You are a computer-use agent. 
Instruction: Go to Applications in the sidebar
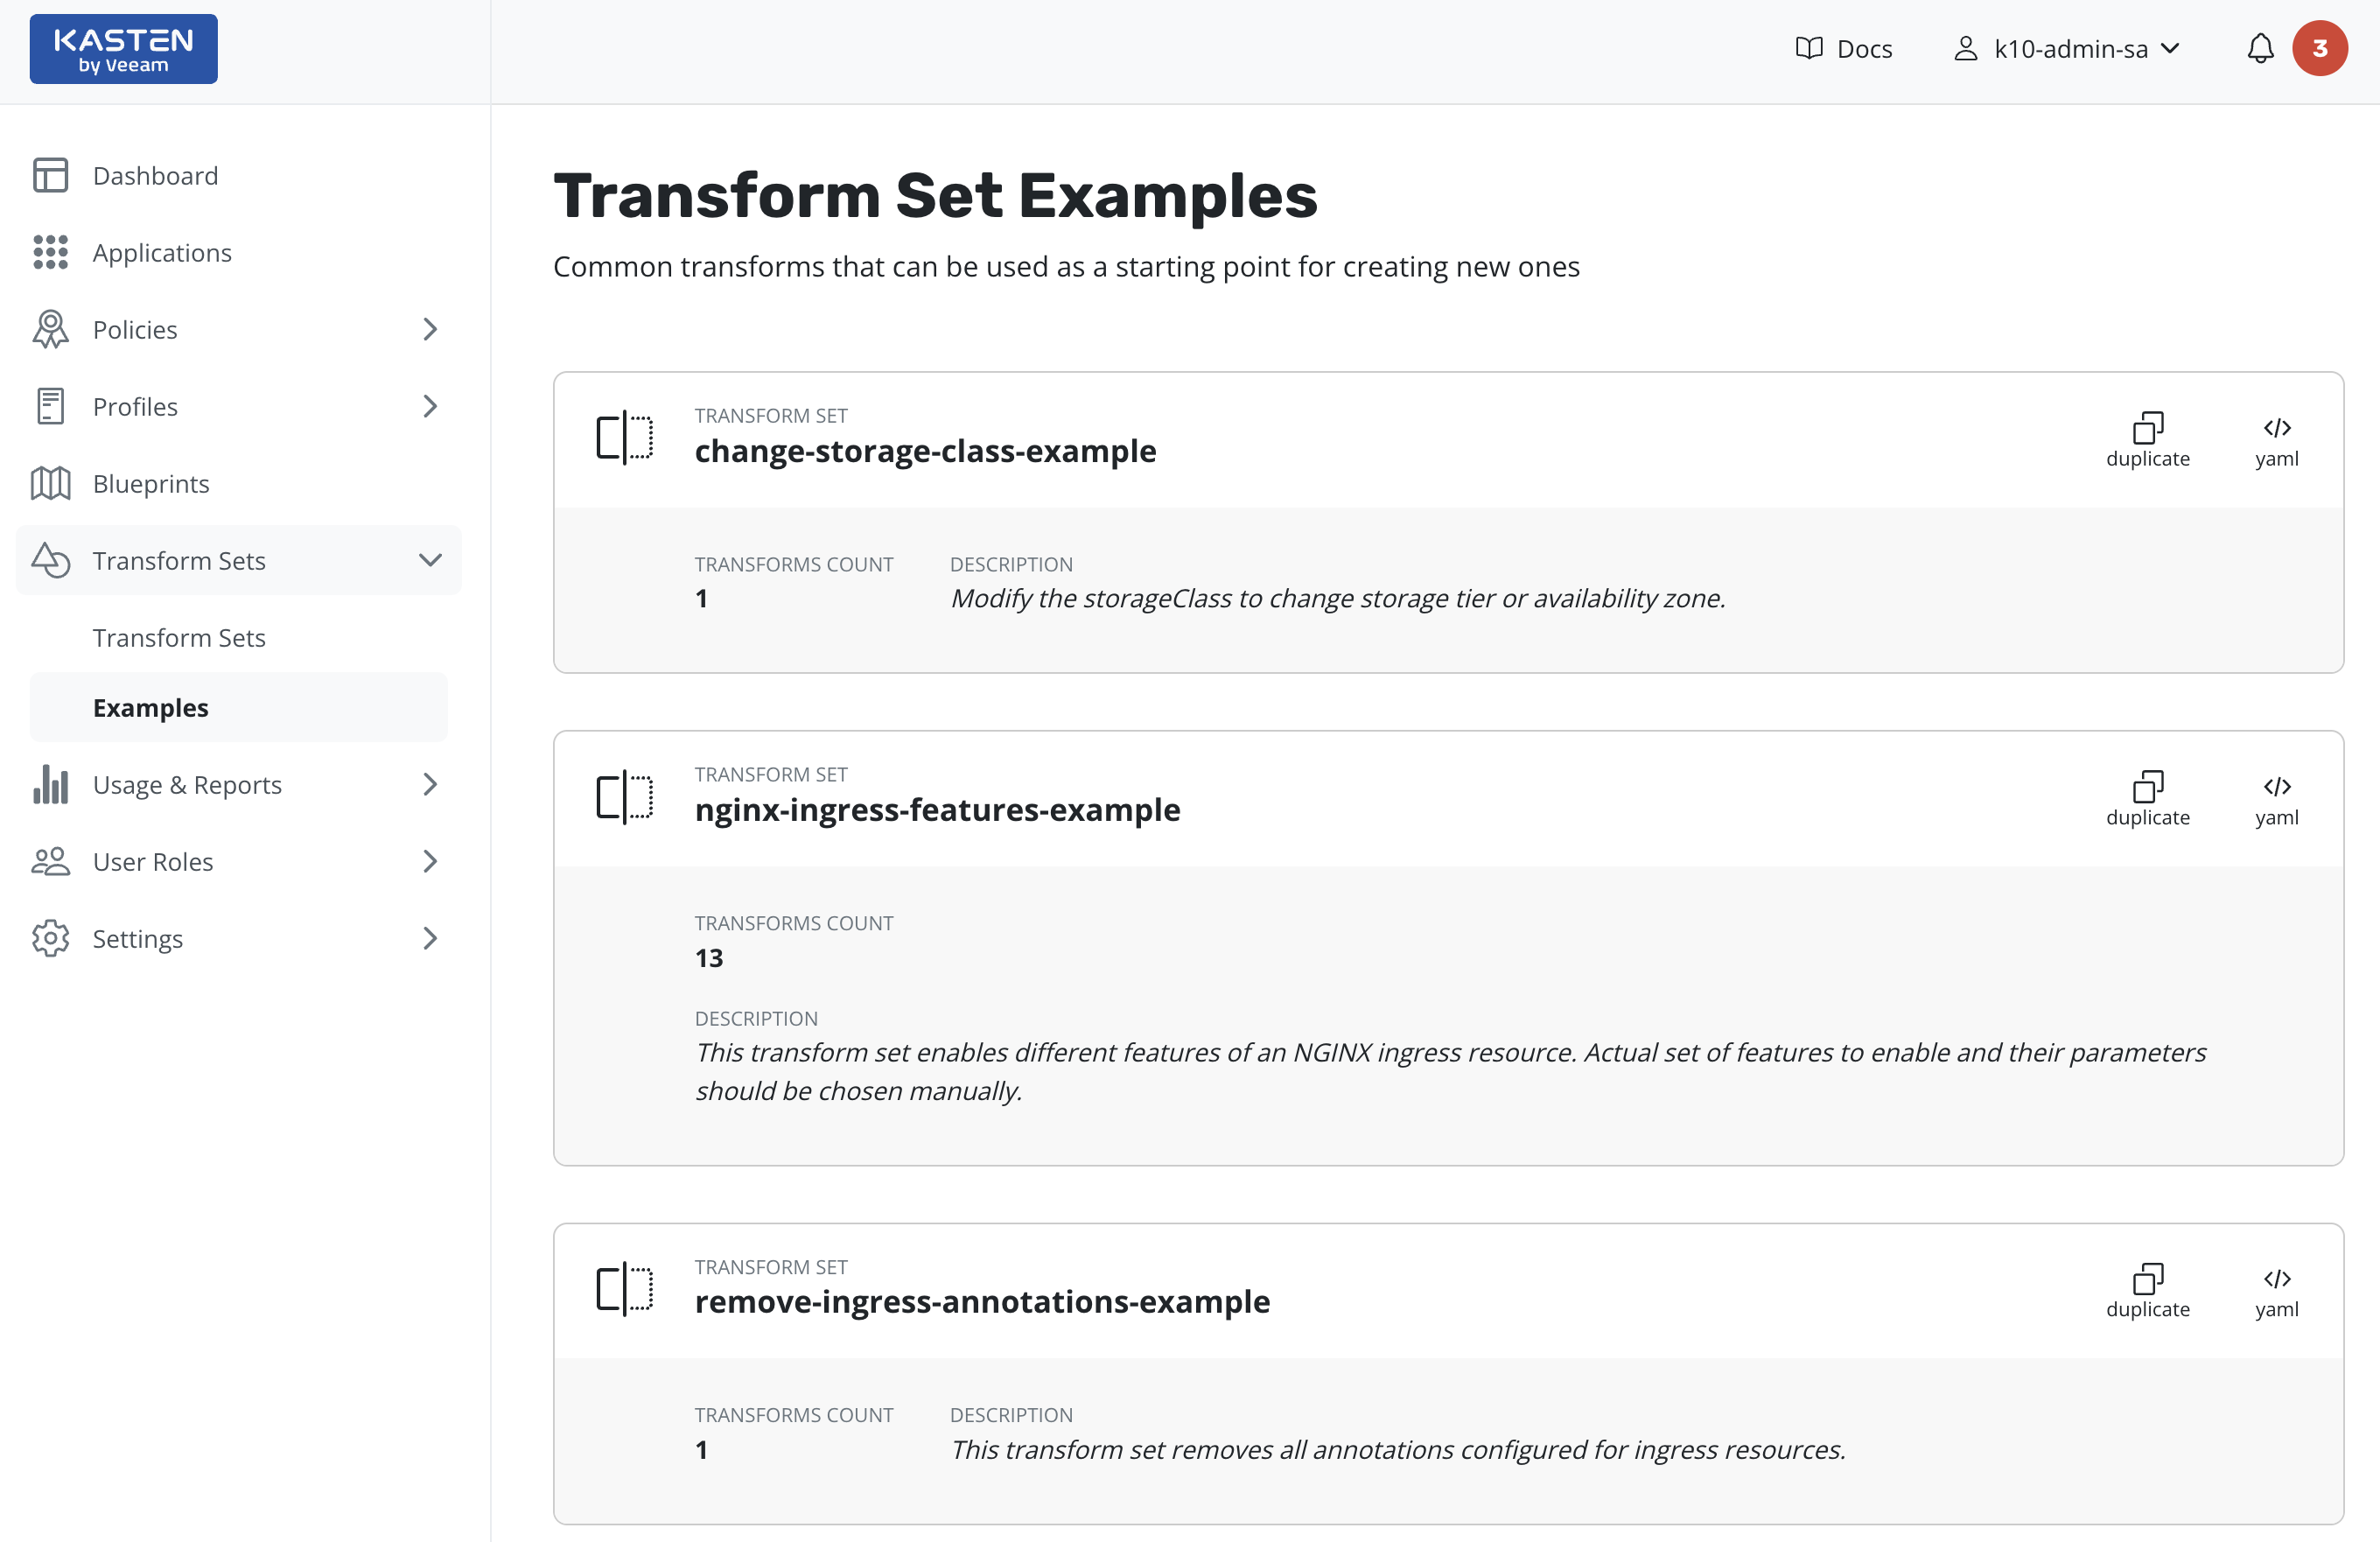coord(162,253)
